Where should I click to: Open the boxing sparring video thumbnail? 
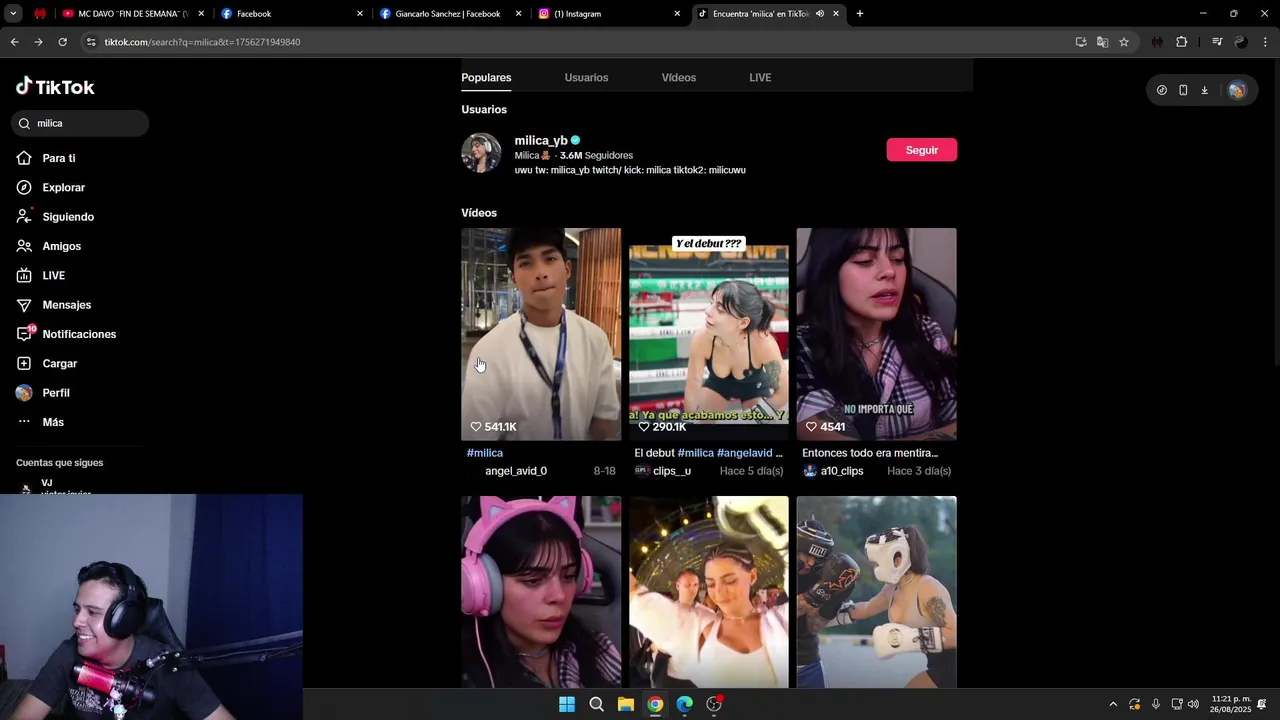tap(876, 592)
